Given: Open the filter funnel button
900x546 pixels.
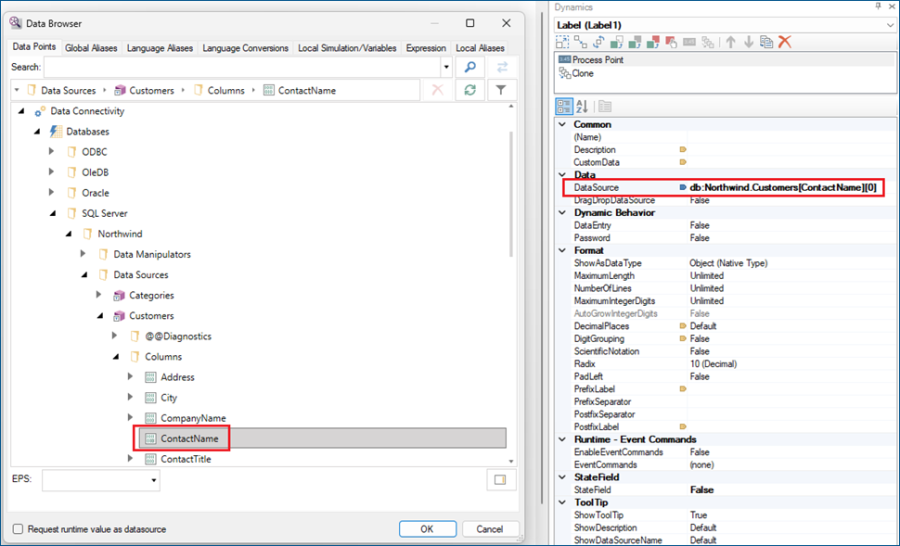Looking at the screenshot, I should tap(501, 90).
